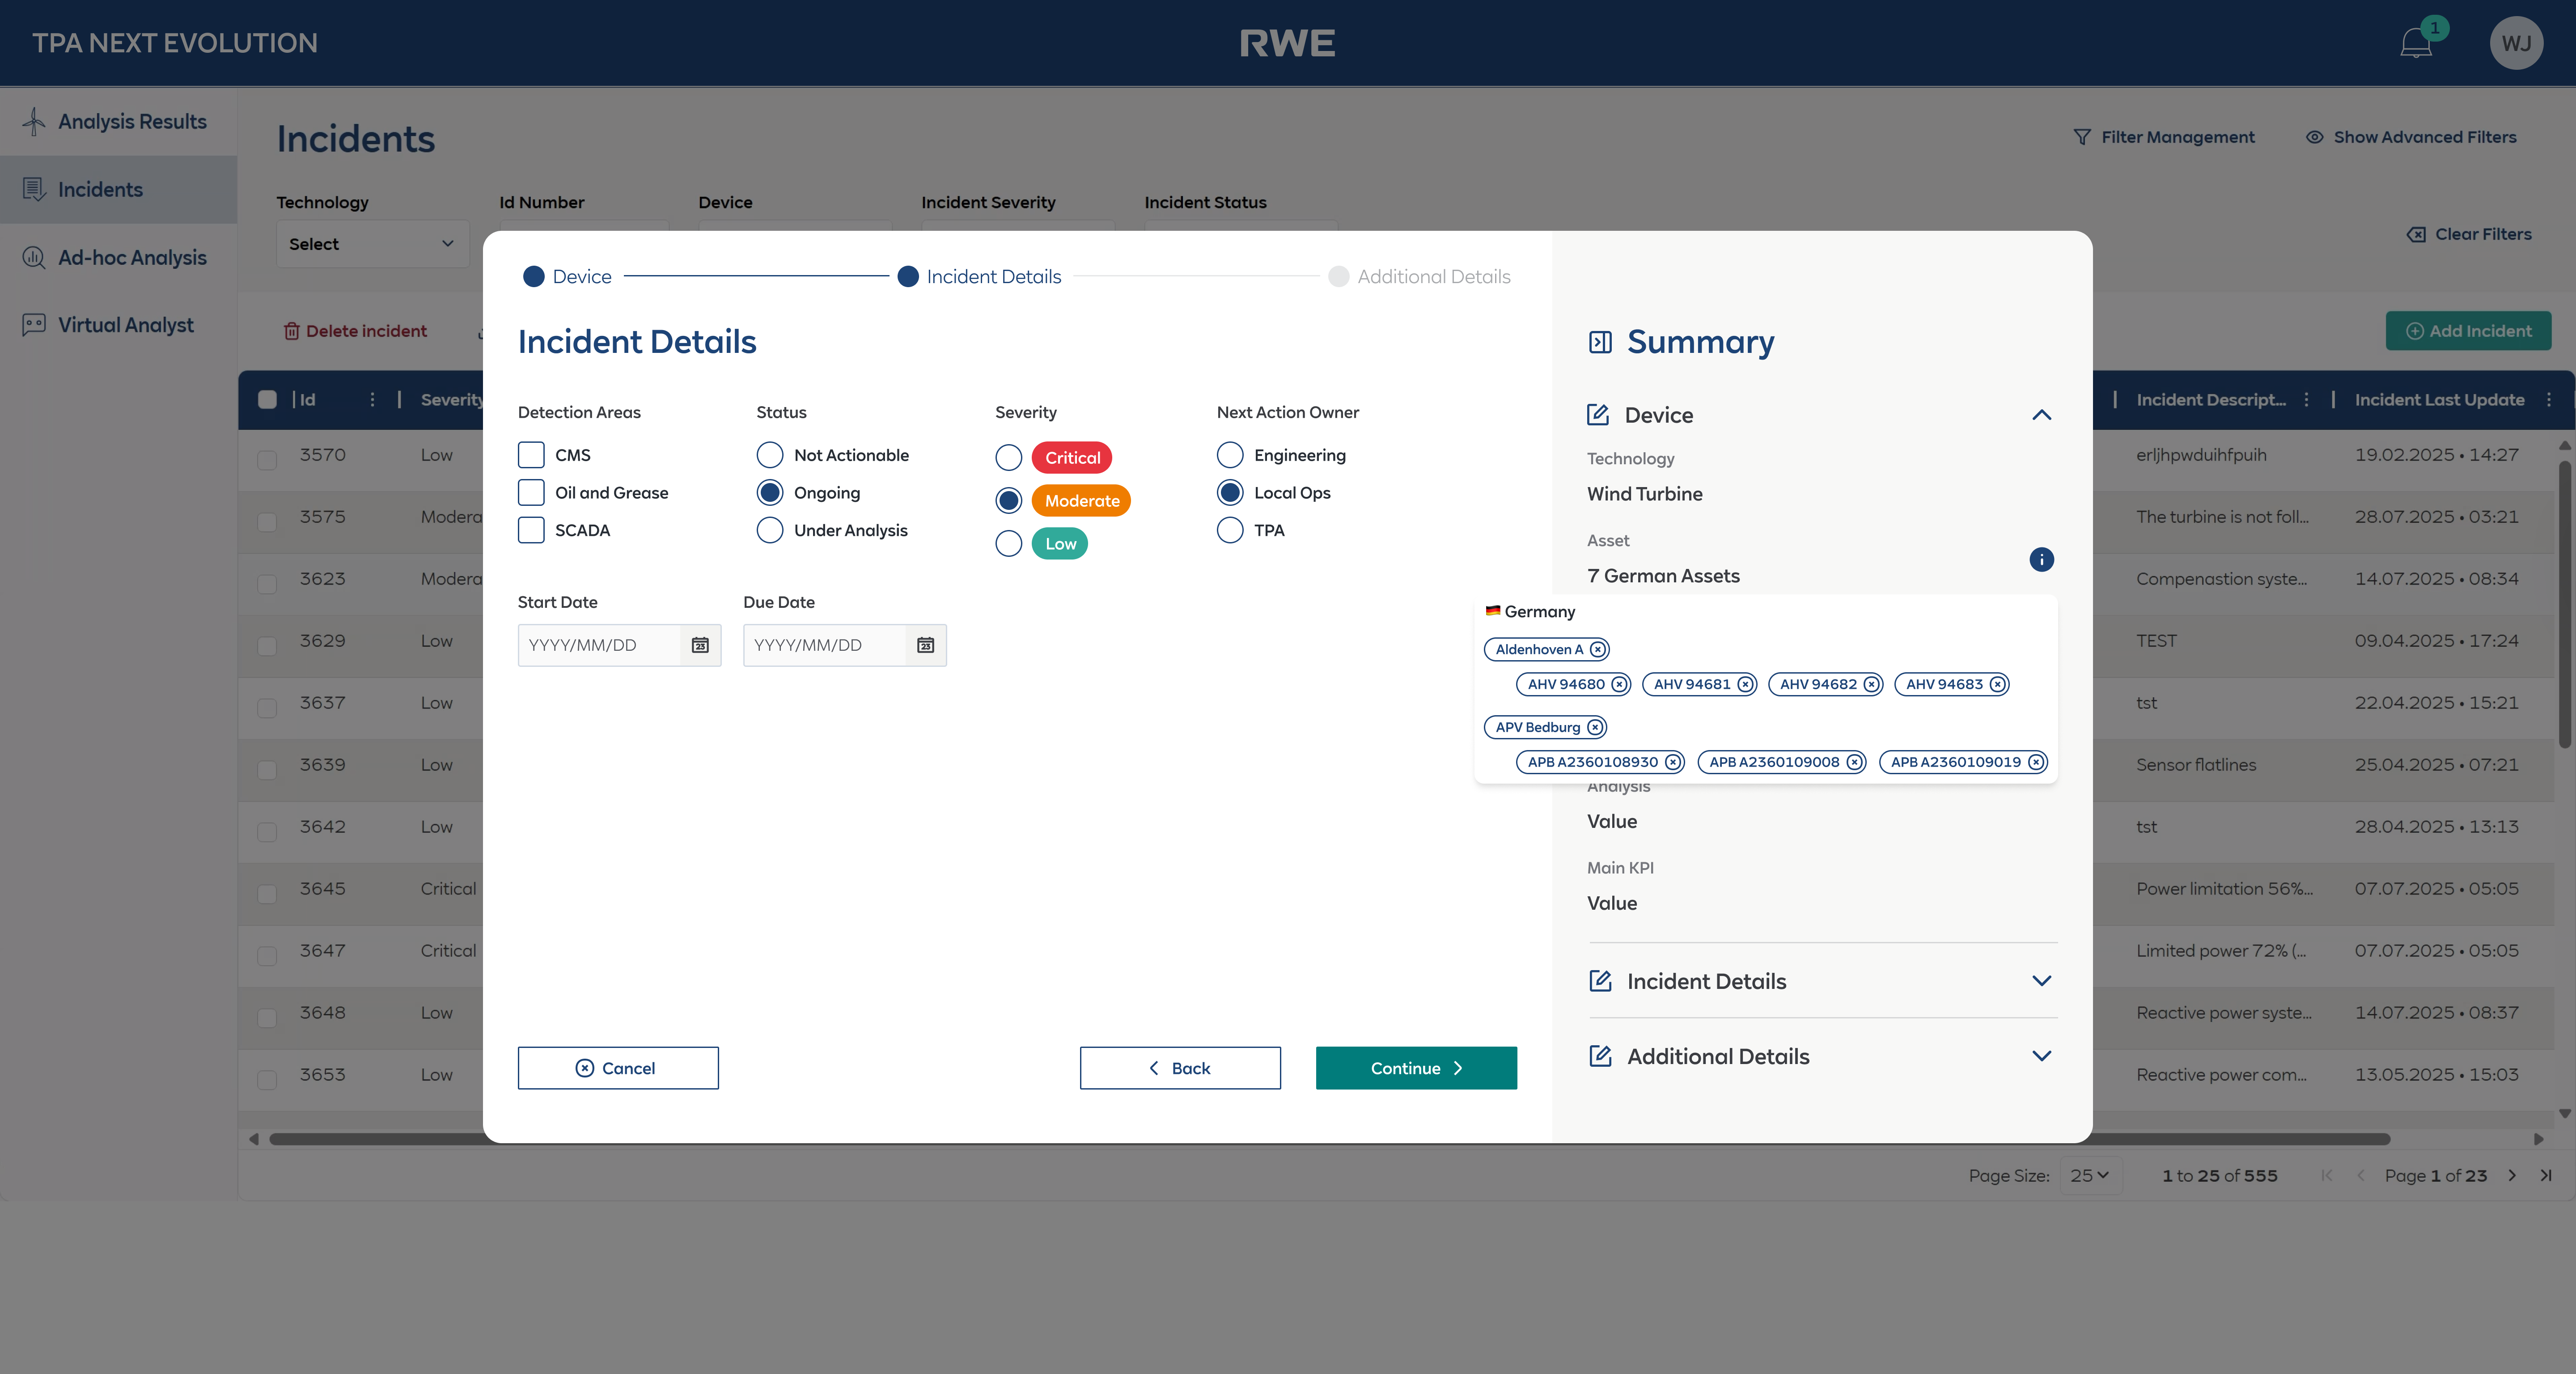Check the Oil and Grease box

[531, 493]
